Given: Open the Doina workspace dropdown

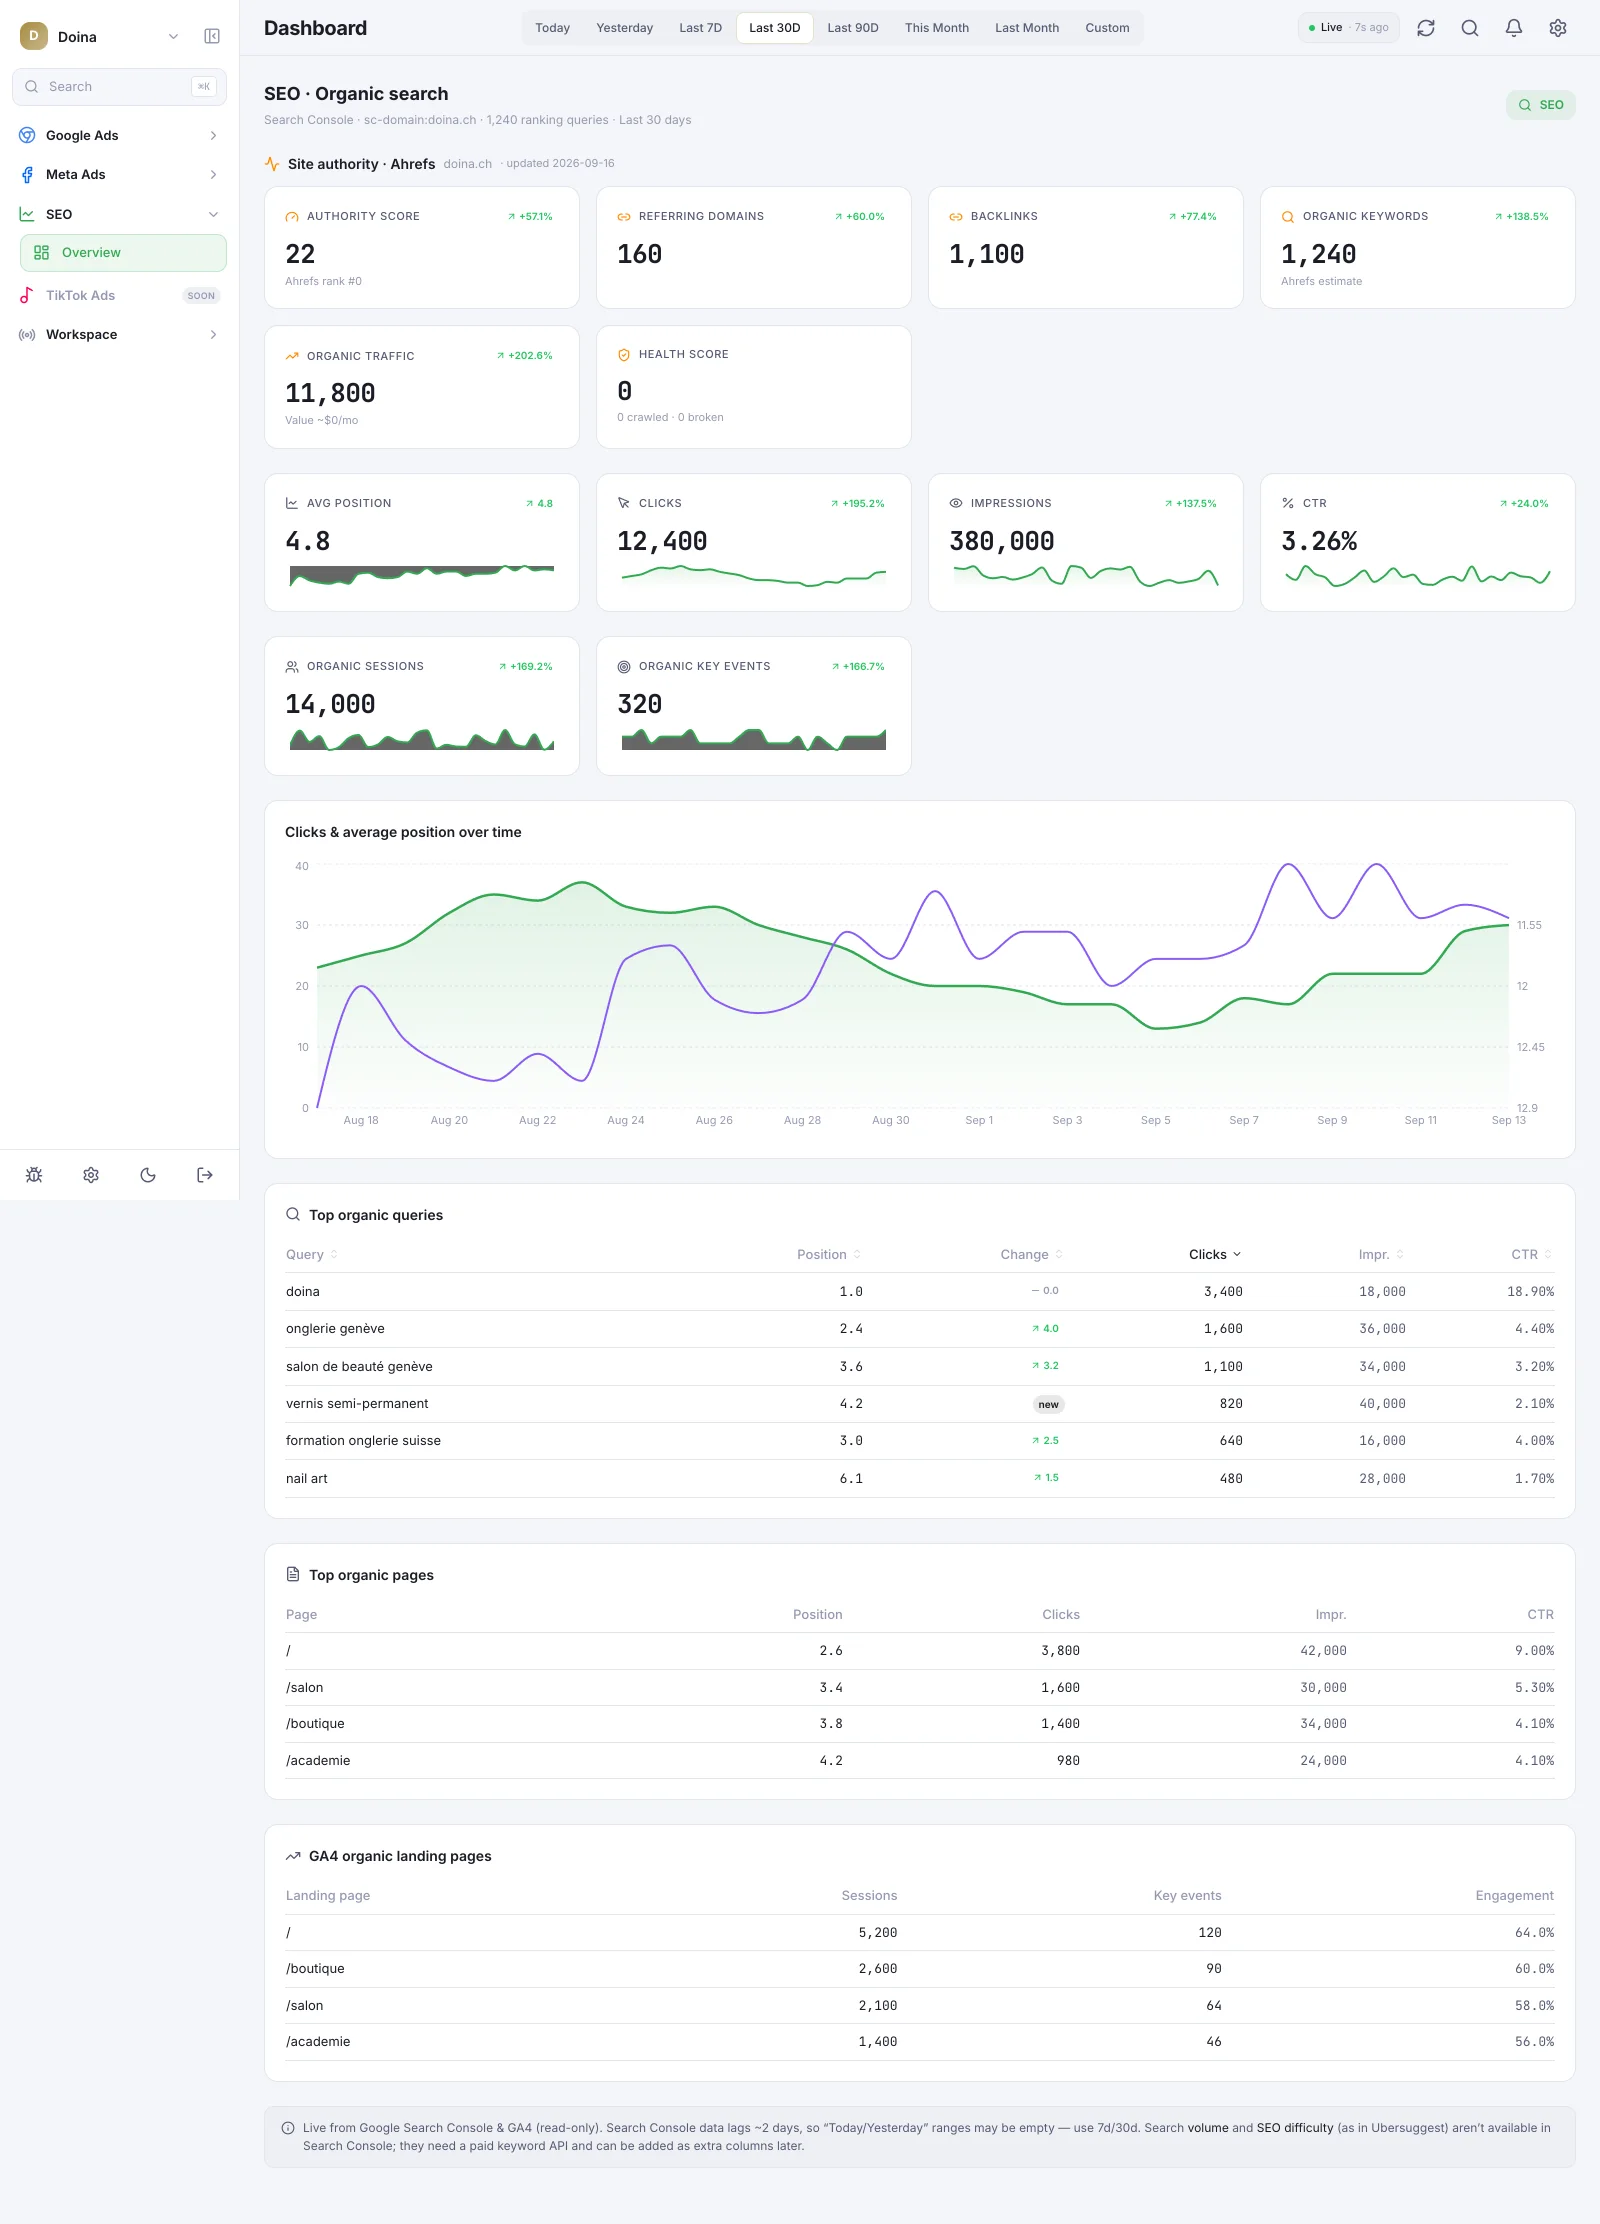Looking at the screenshot, I should 100,36.
